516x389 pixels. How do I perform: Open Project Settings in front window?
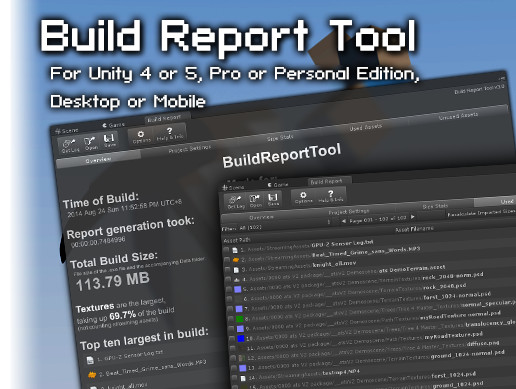349,211
